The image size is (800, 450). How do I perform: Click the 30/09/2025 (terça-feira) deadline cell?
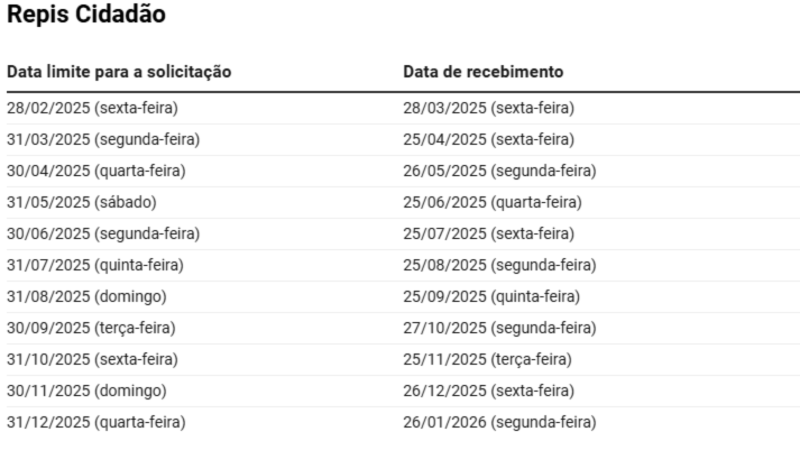click(91, 328)
